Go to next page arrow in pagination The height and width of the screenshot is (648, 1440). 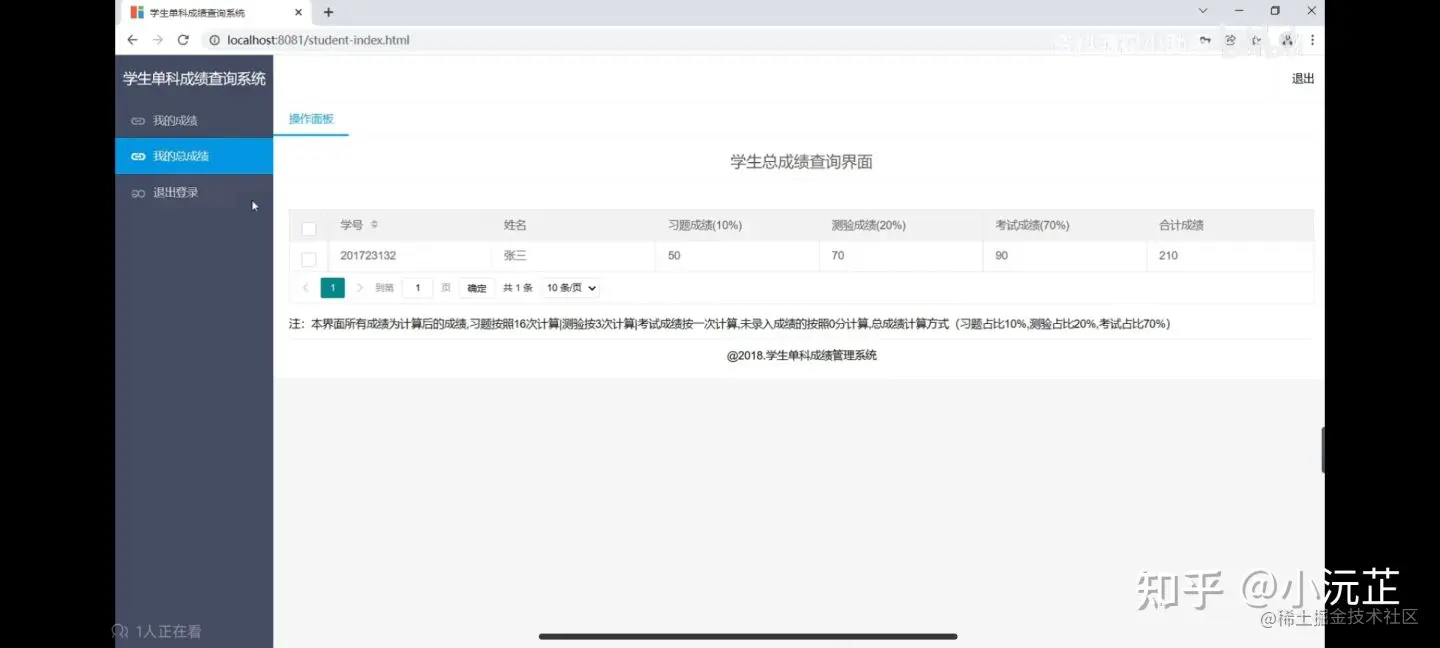click(x=360, y=288)
